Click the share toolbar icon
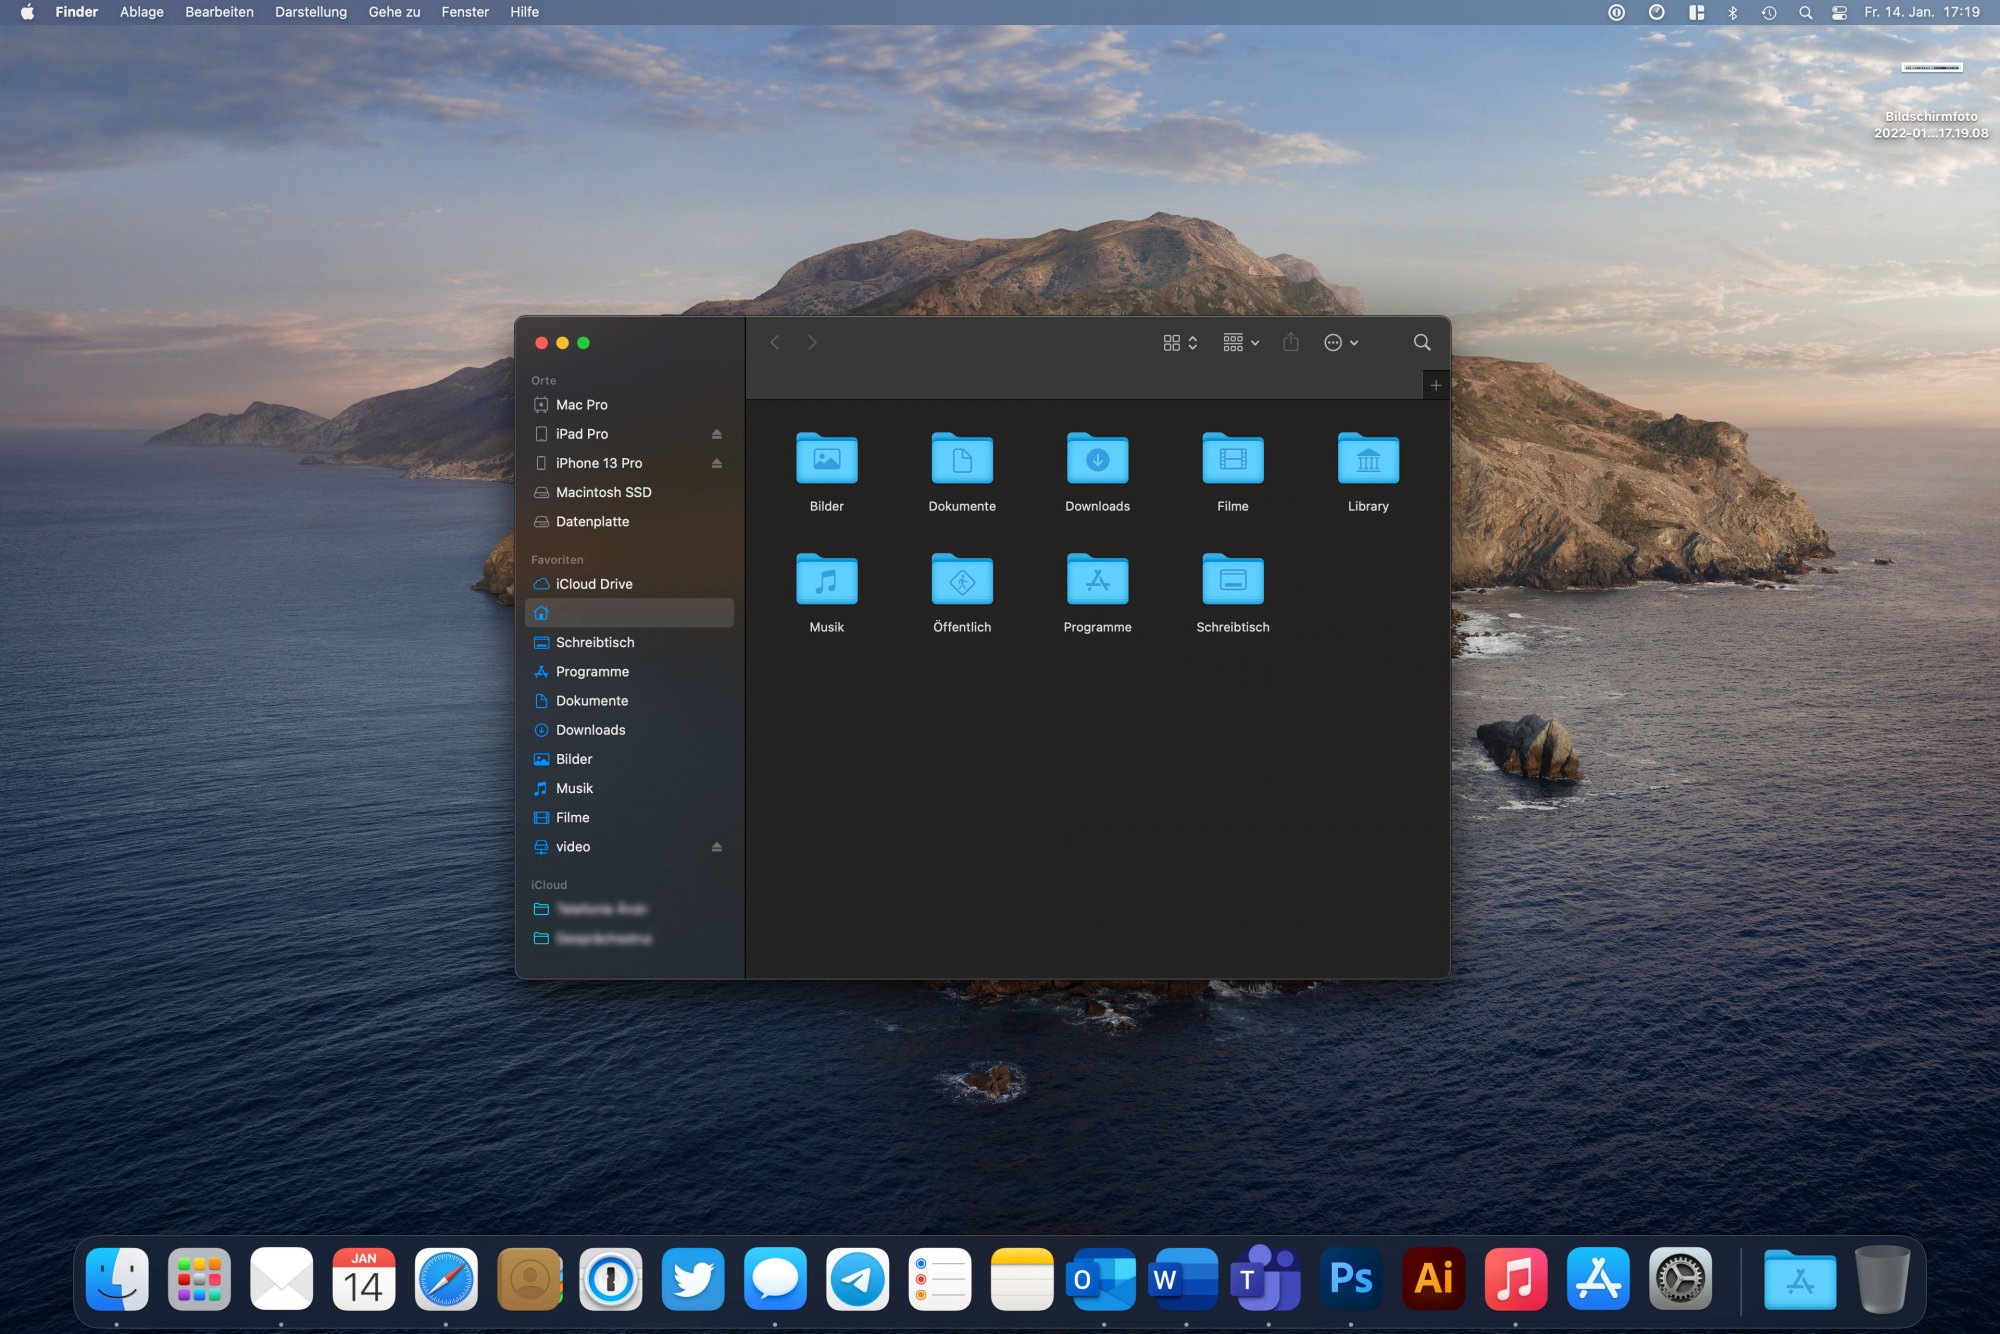The image size is (2000, 1334). (1290, 343)
